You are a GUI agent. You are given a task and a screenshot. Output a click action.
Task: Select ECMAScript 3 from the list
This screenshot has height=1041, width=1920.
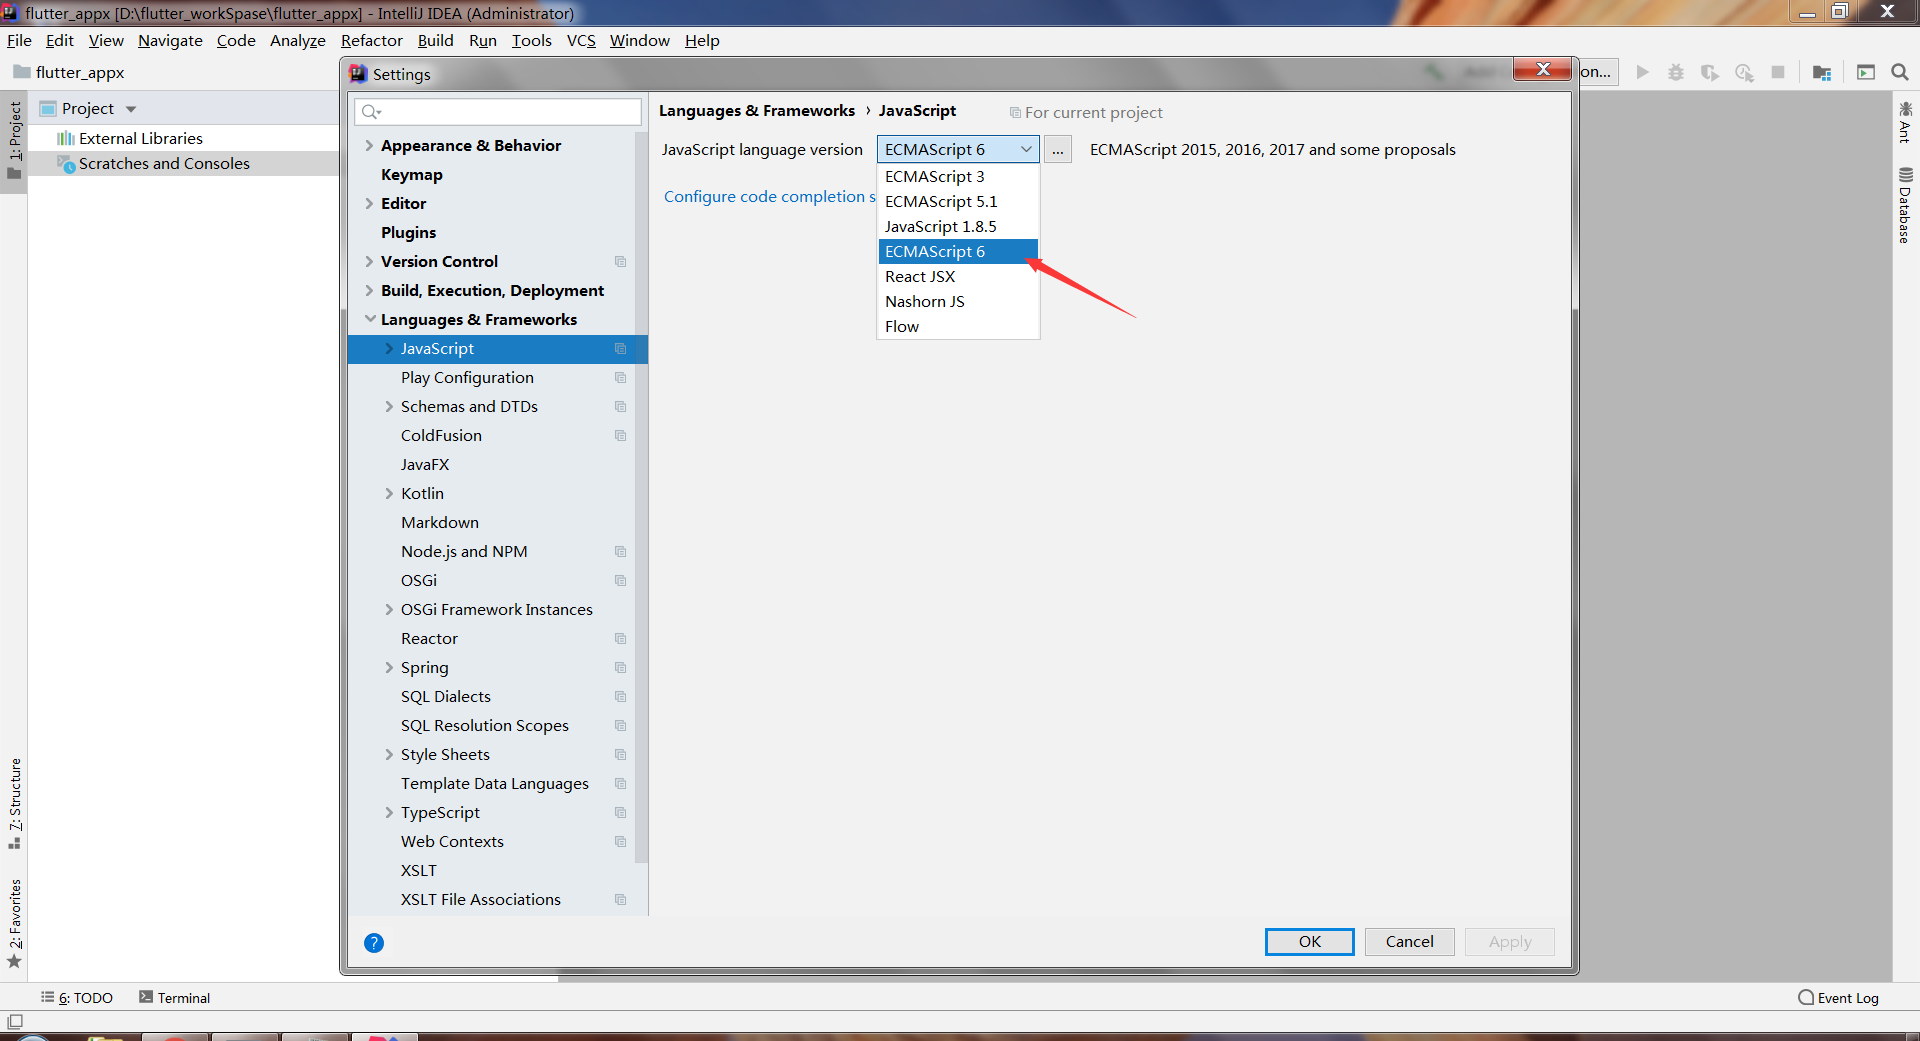(x=958, y=176)
